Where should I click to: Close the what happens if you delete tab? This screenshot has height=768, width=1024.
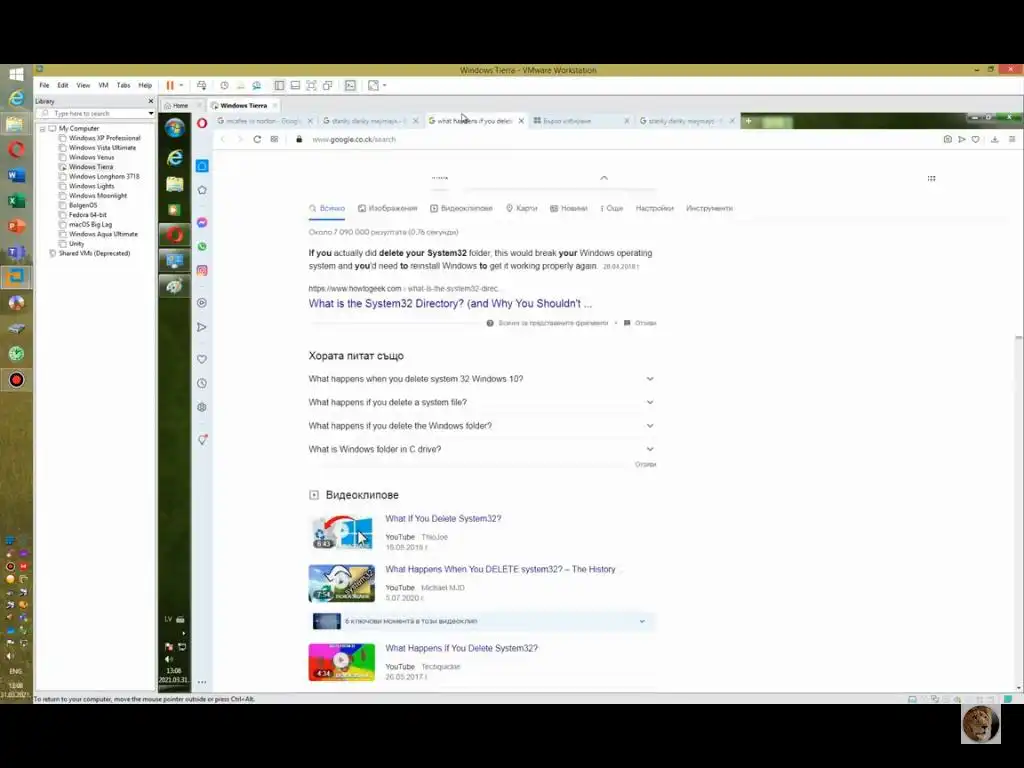tap(521, 121)
